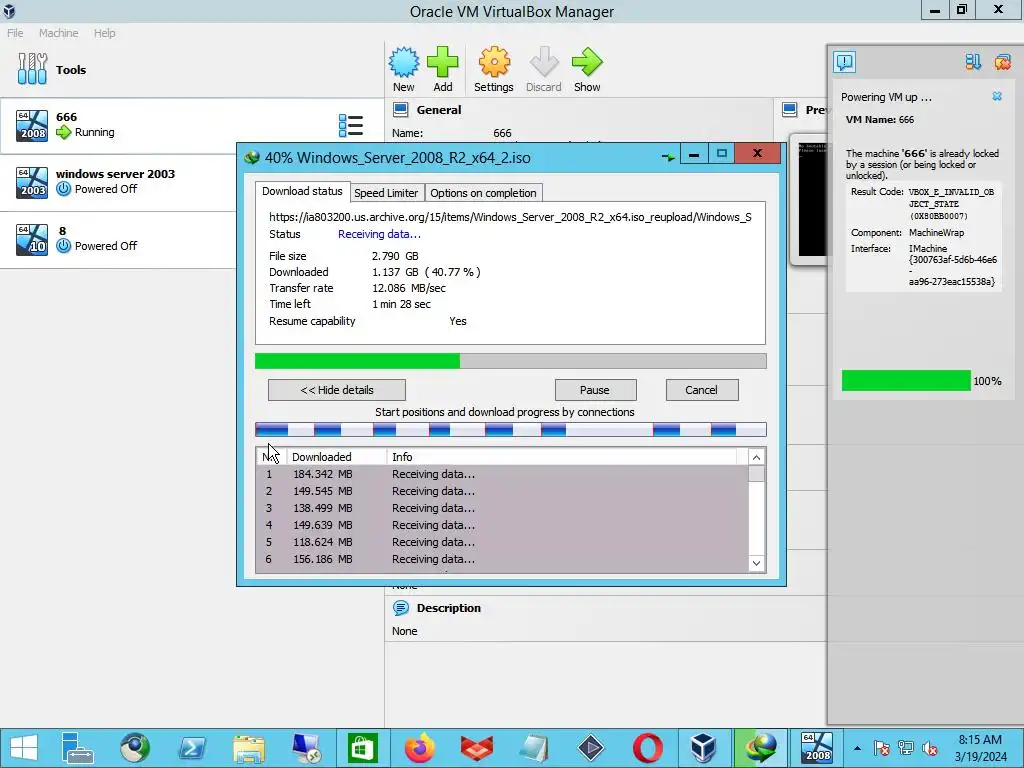Click the Powering VM up progress bar
The image size is (1024, 768).
906,381
